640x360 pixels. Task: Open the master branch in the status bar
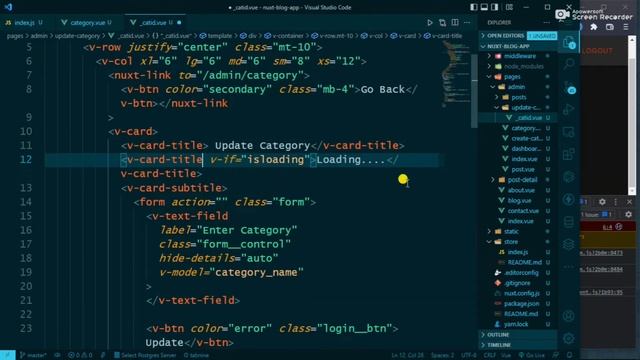[33, 355]
